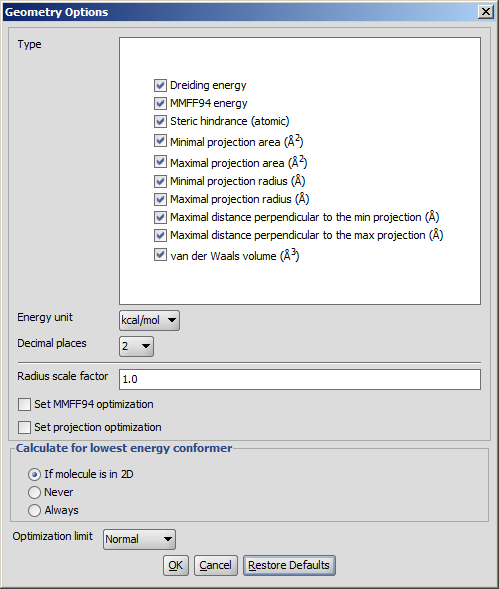The height and width of the screenshot is (589, 499).
Task: Uncheck the Dreiding energy checkbox
Action: tap(160, 85)
